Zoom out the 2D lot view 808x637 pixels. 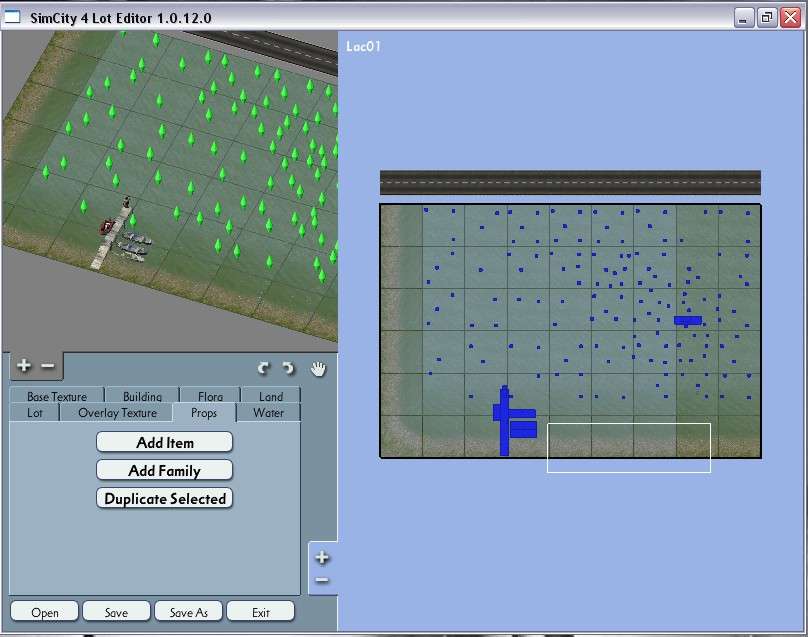tap(322, 581)
